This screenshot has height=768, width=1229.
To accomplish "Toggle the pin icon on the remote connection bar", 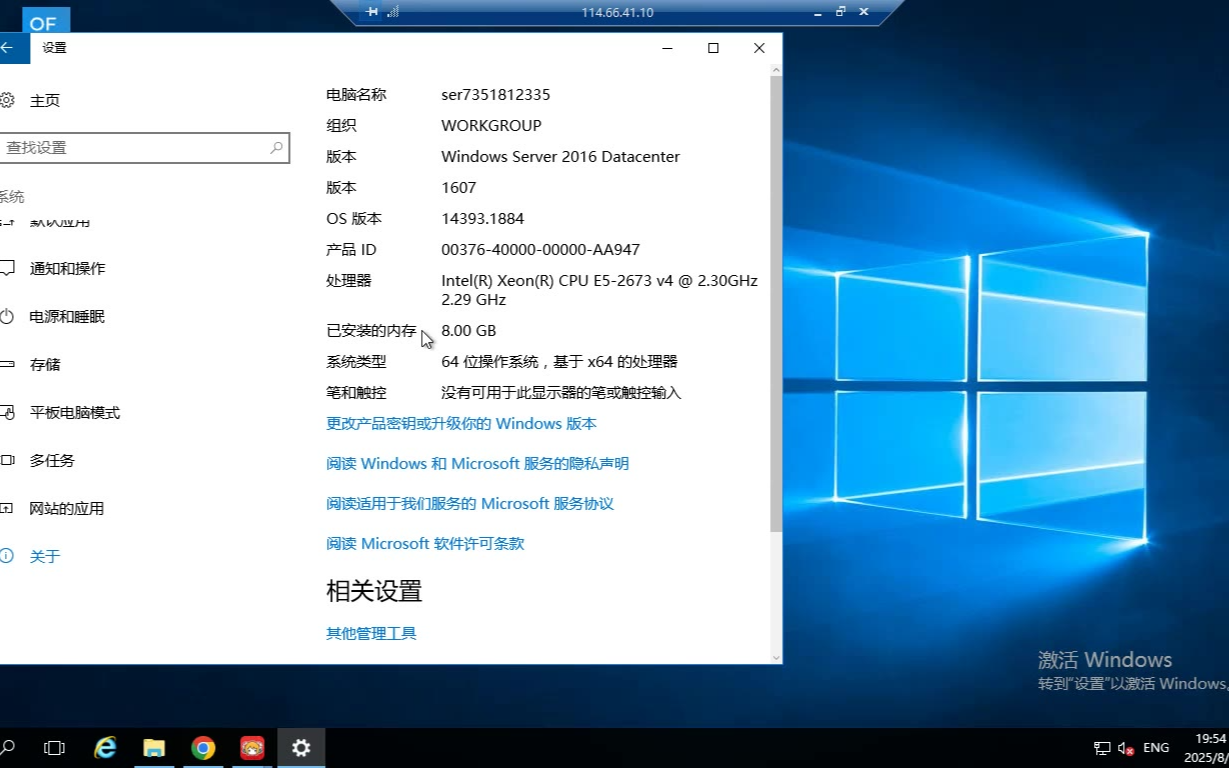I will [x=372, y=12].
